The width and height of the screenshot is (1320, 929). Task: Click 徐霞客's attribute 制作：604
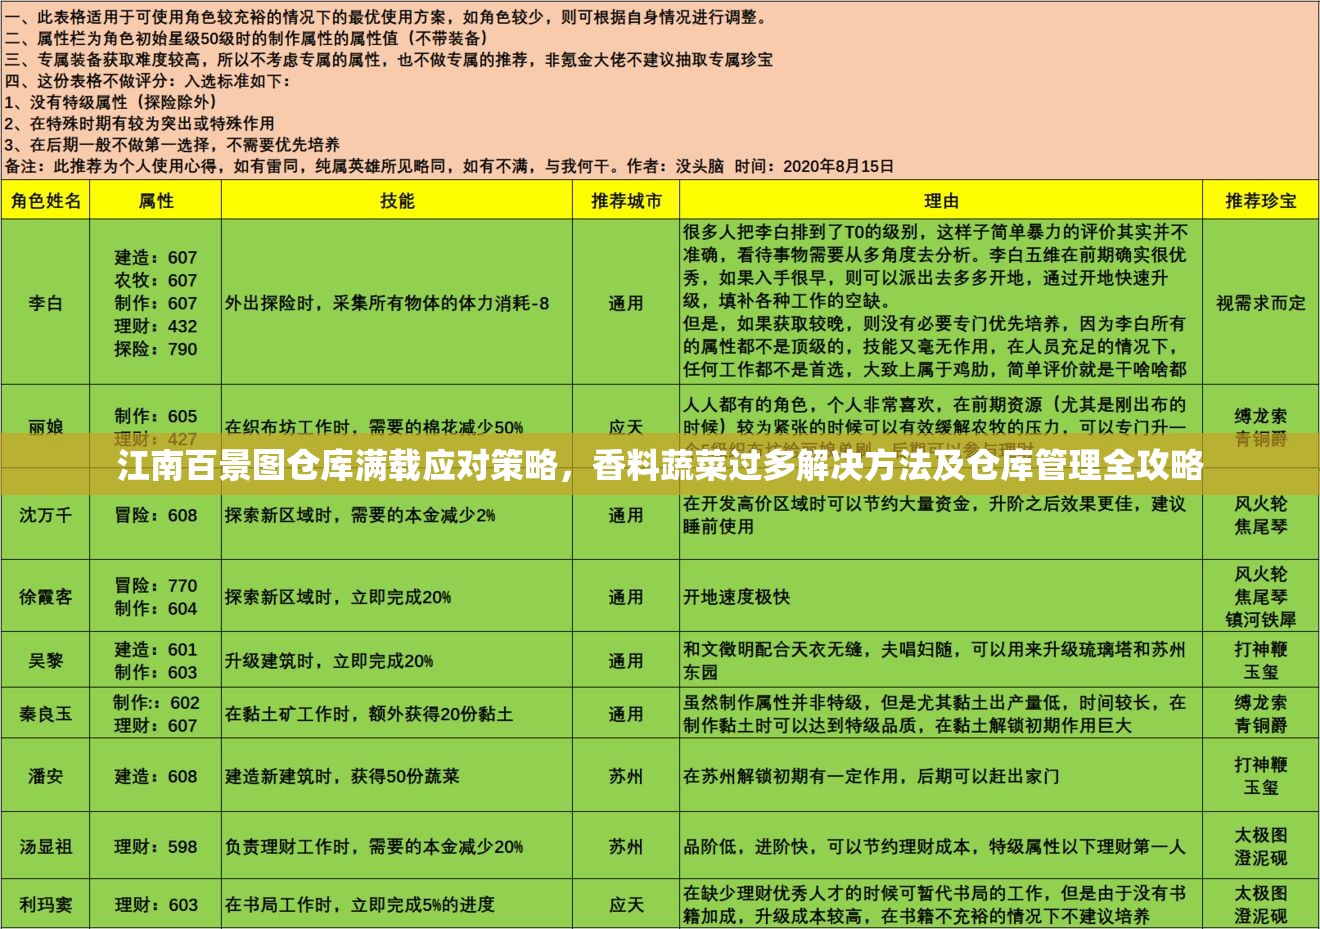(156, 608)
